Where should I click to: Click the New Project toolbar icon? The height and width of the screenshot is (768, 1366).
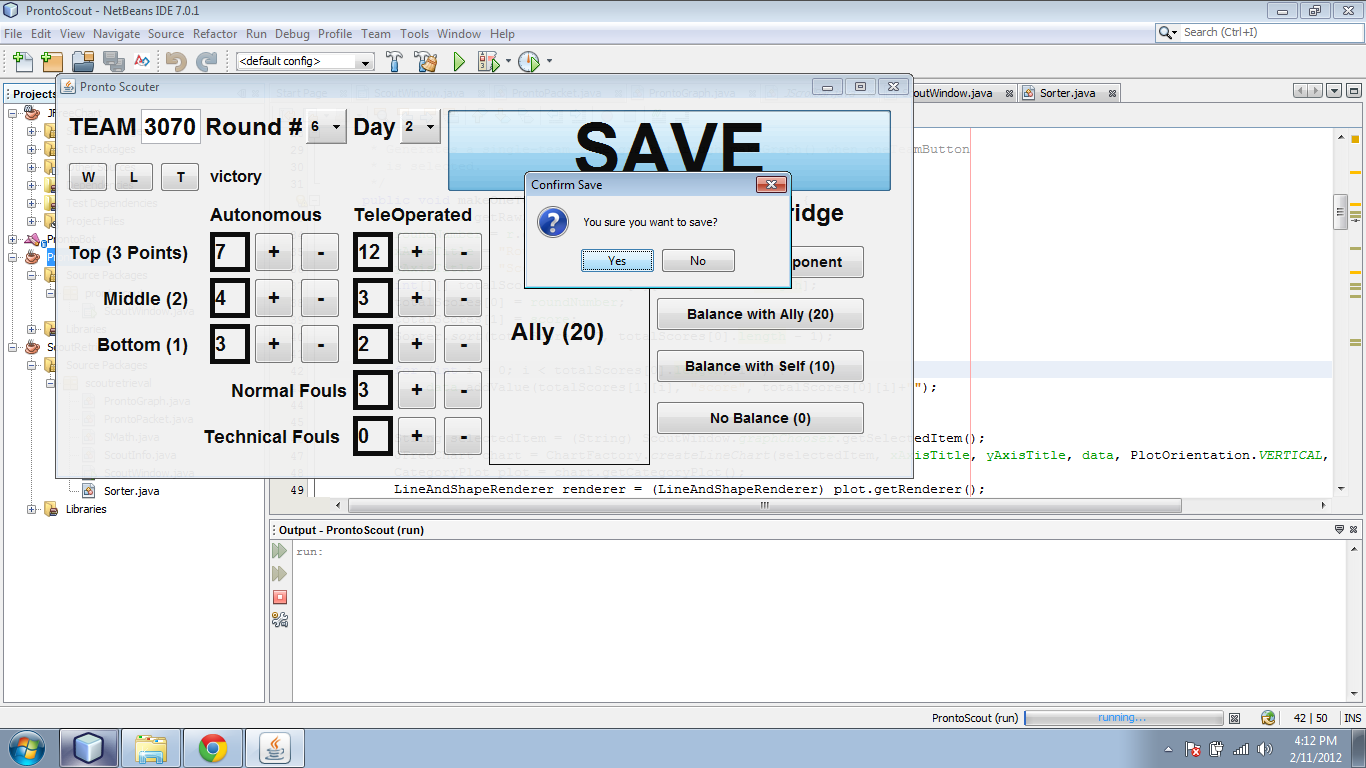click(51, 62)
